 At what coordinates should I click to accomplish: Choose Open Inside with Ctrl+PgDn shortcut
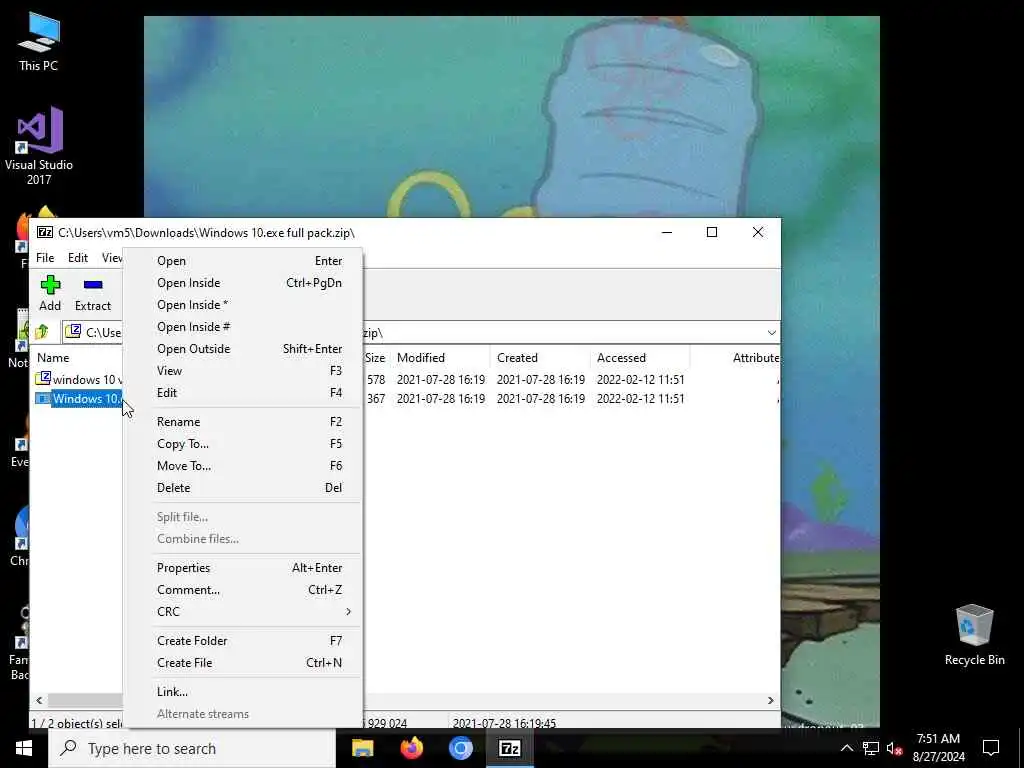[x=243, y=283]
